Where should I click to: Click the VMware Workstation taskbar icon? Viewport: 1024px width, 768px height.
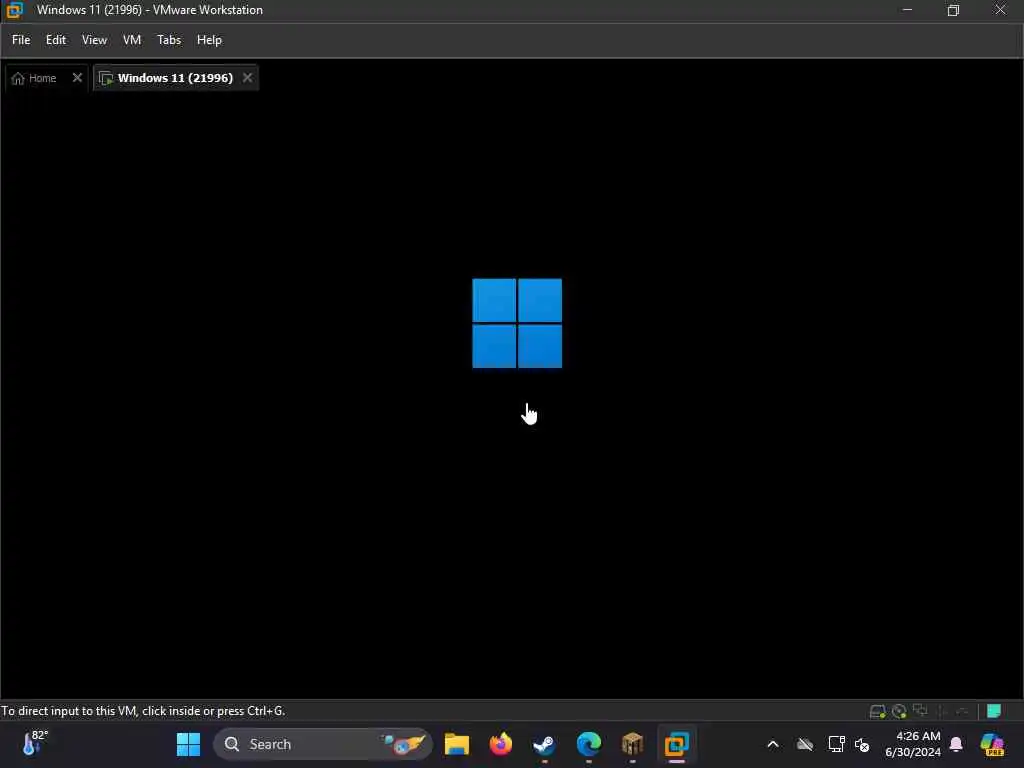677,744
